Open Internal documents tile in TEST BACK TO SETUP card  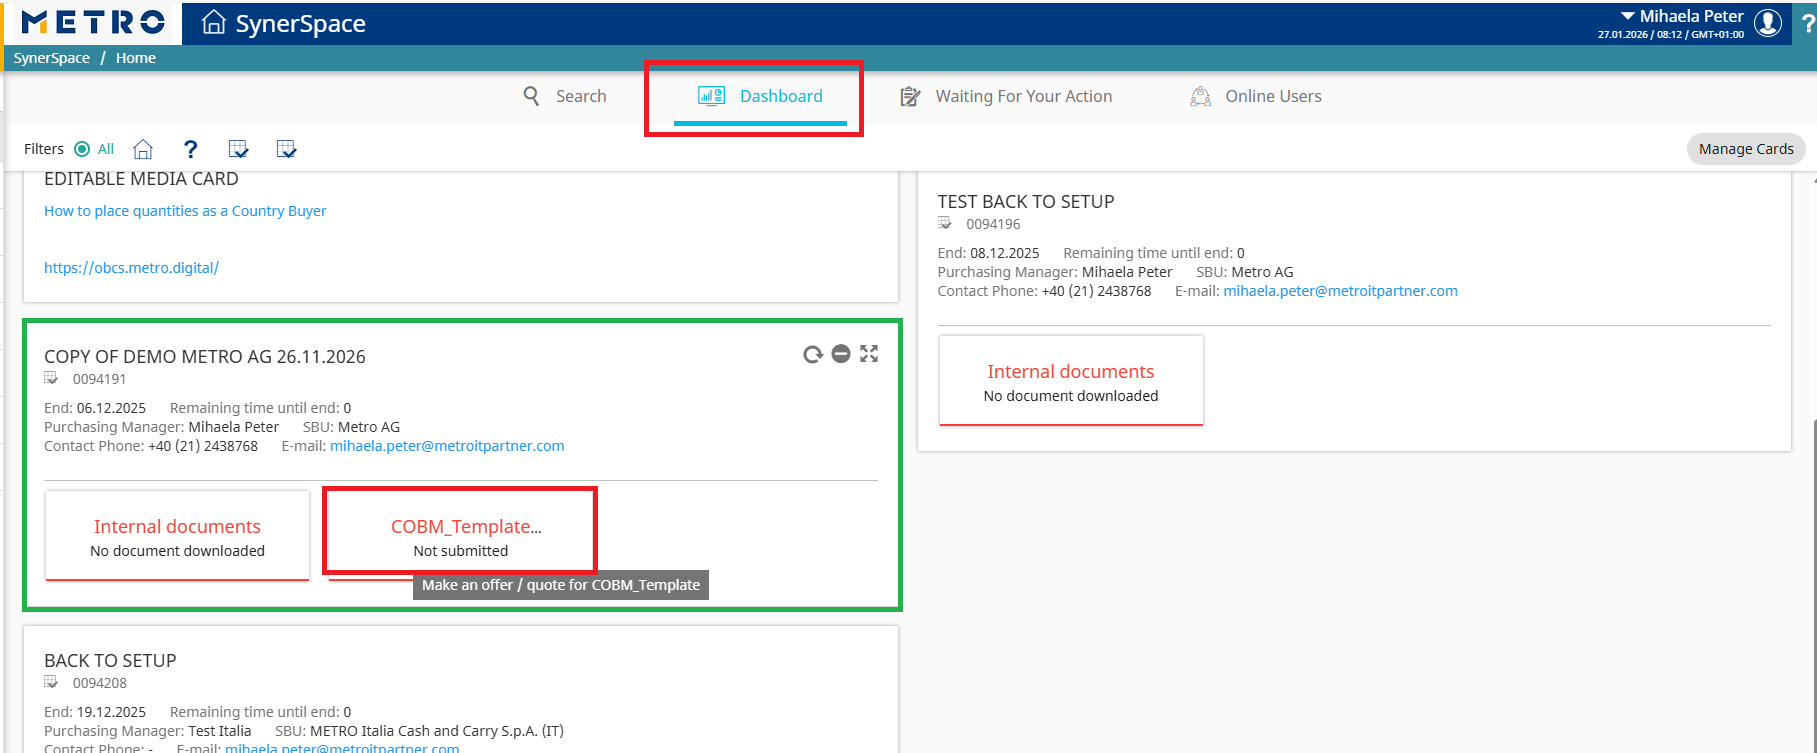coord(1071,380)
